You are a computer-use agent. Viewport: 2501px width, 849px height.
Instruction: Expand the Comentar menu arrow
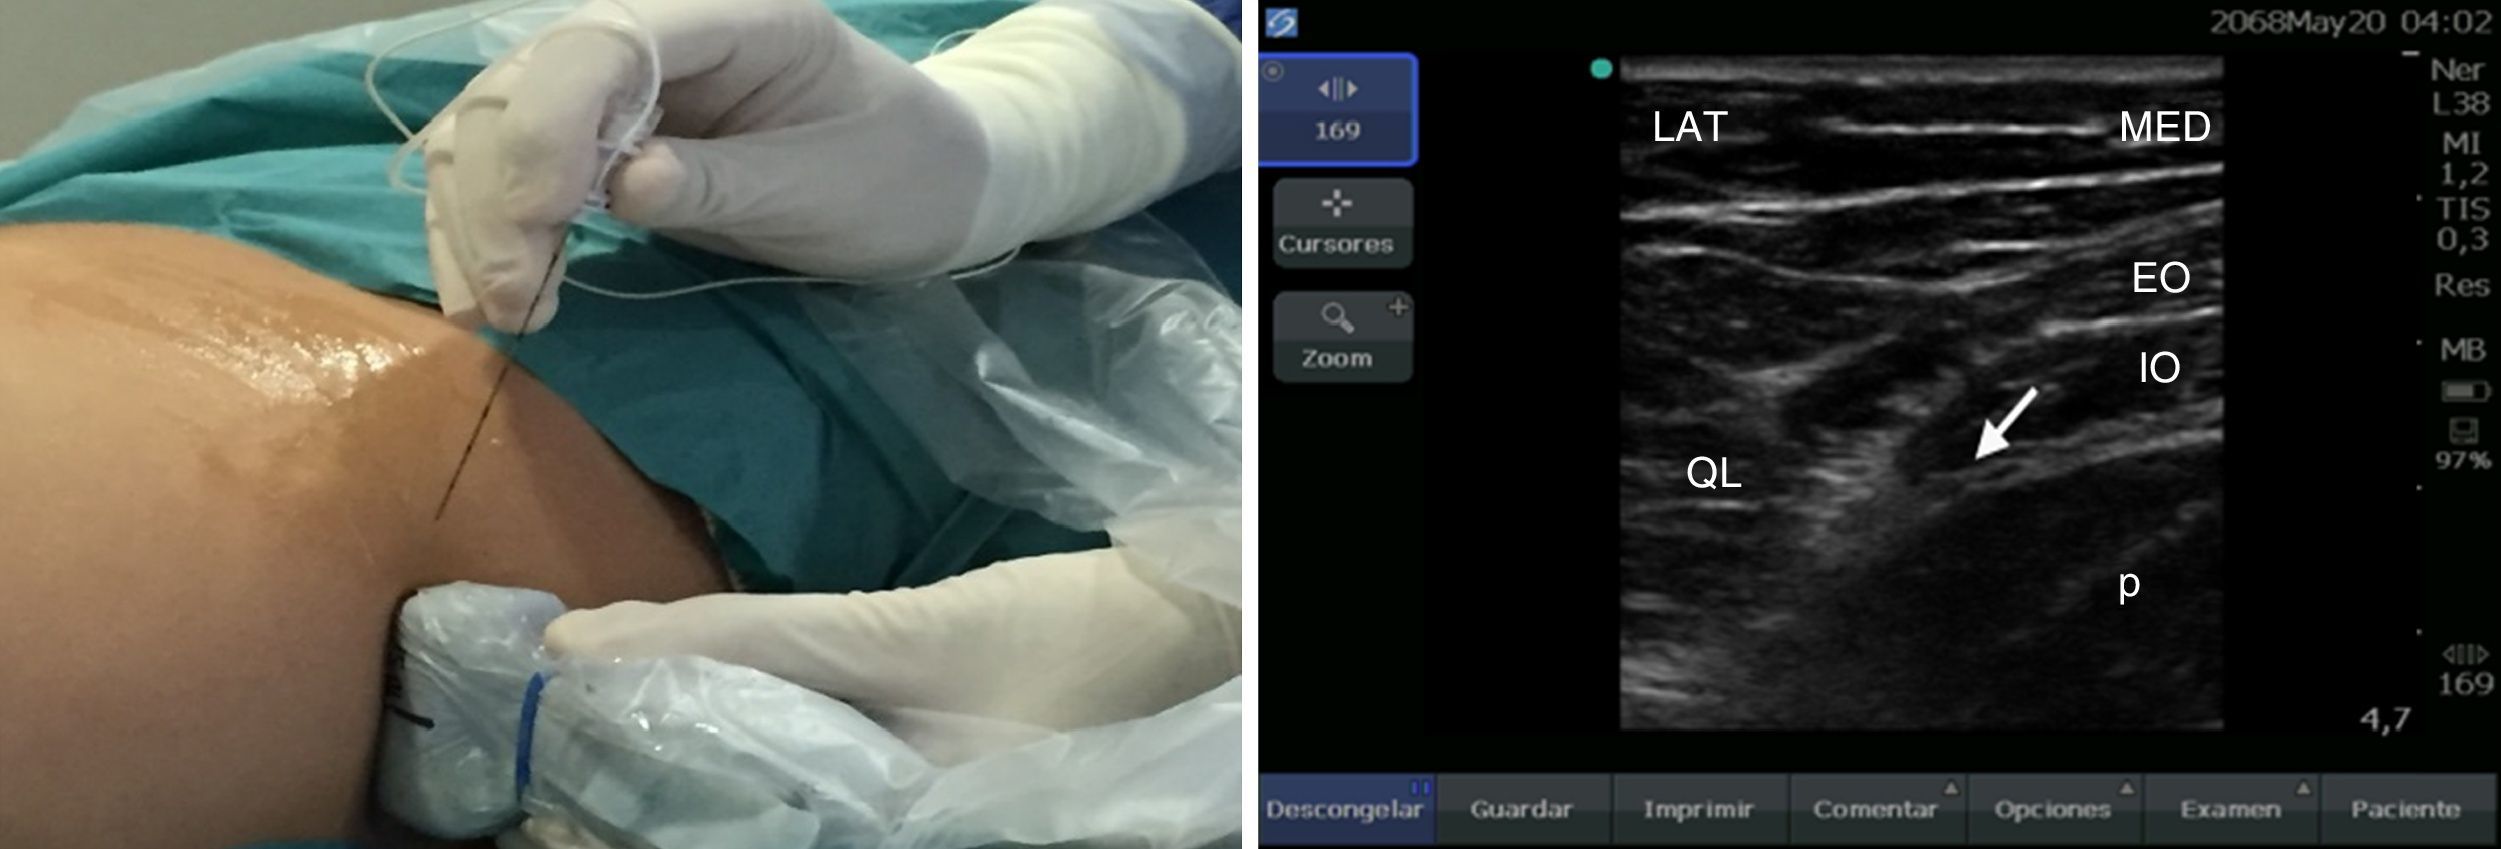(1951, 789)
